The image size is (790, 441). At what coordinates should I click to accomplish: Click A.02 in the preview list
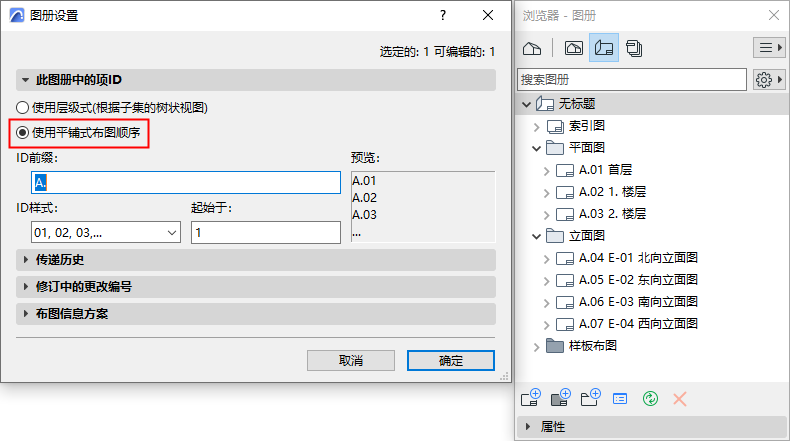364,198
